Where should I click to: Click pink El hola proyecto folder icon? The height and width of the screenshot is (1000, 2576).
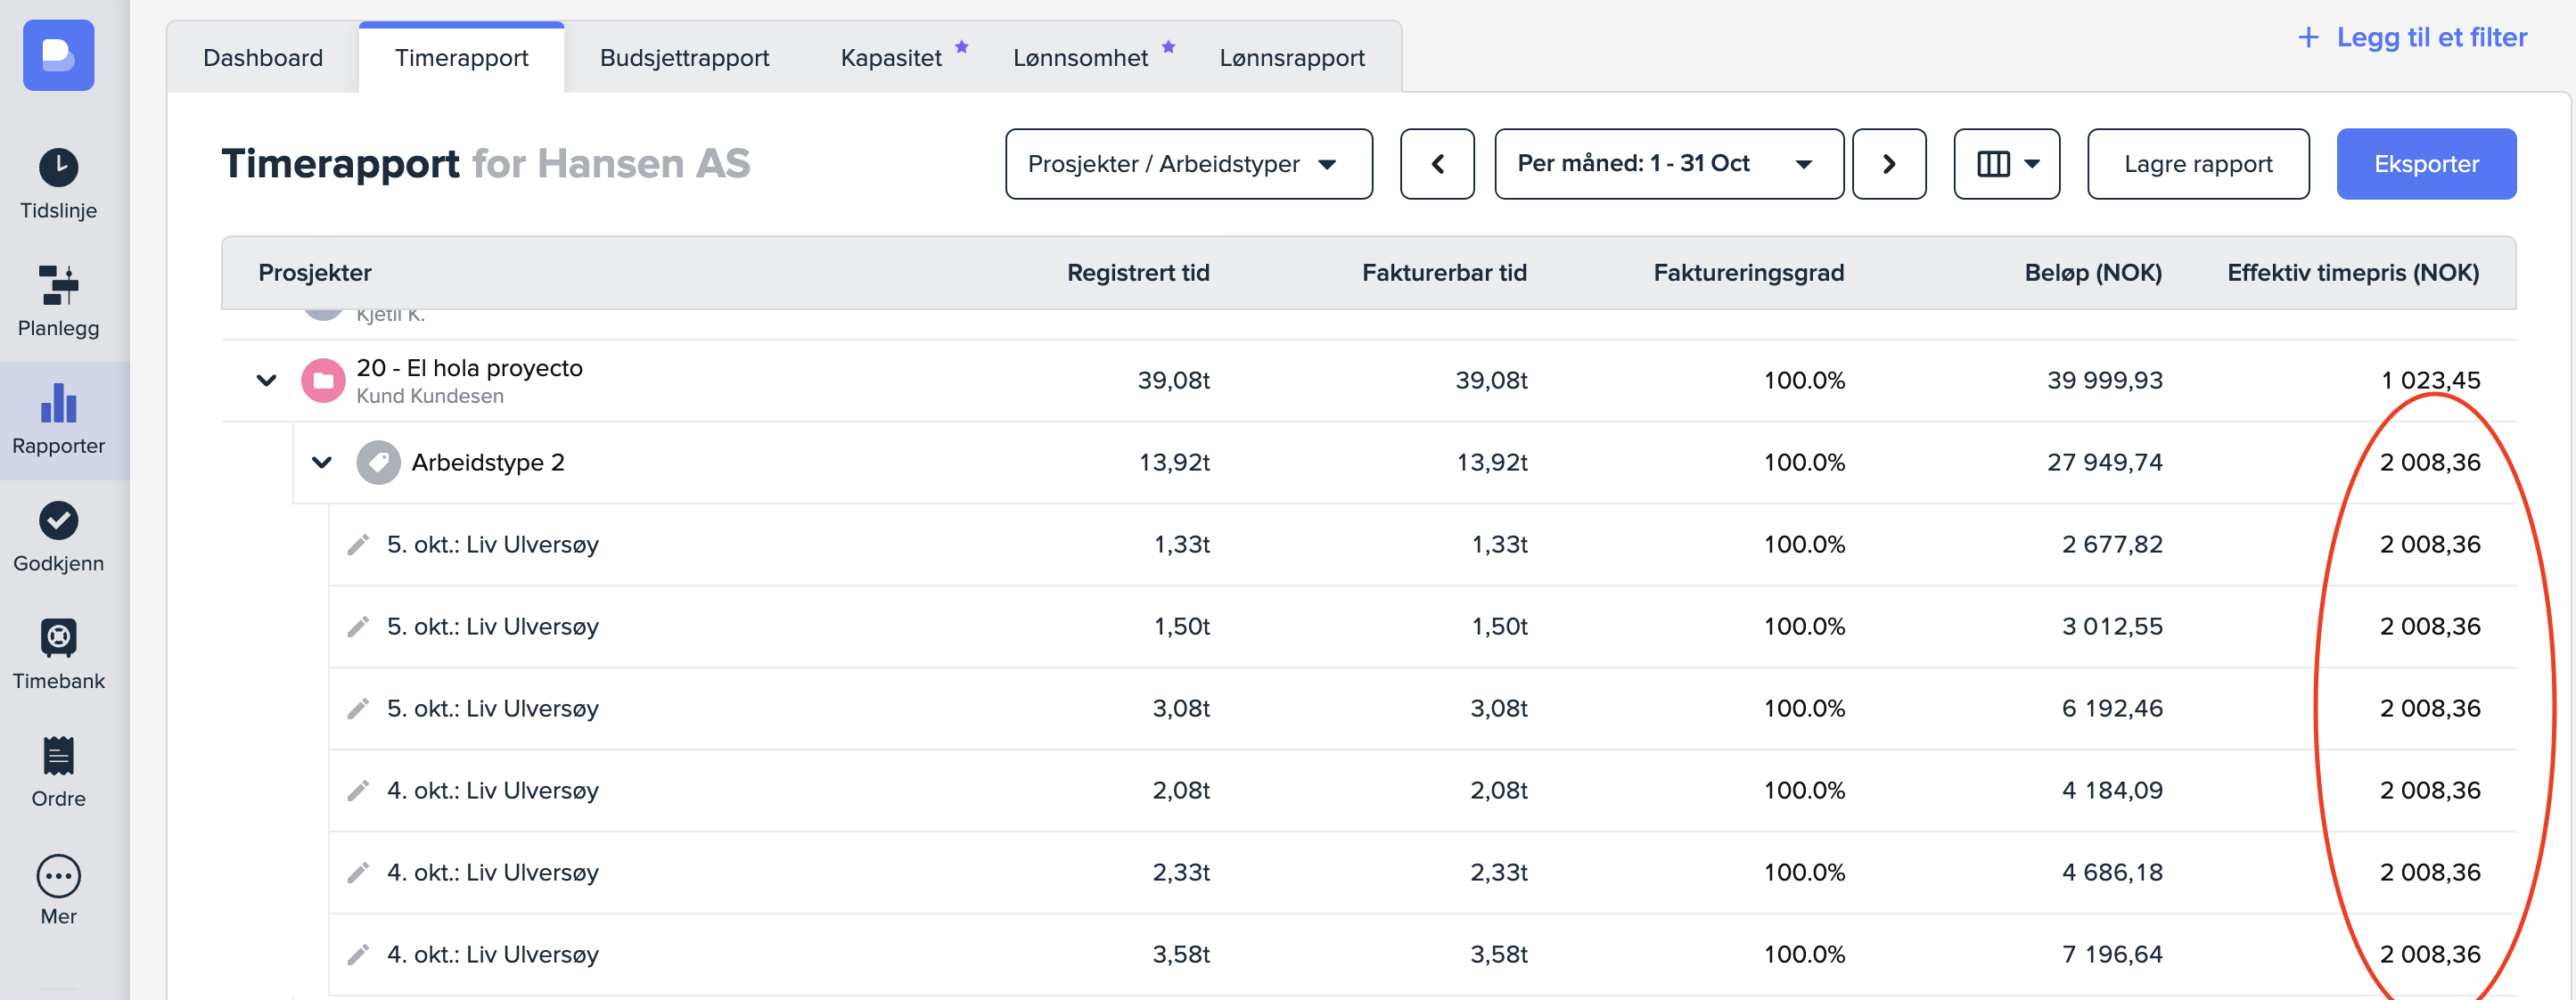pos(323,380)
